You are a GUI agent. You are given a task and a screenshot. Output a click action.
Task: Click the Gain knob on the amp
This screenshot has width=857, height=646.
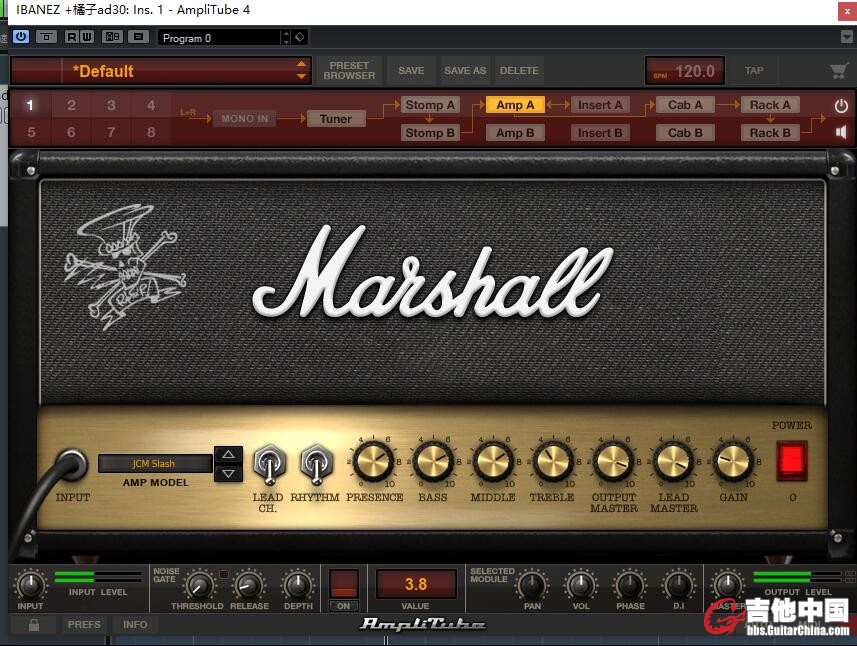click(x=733, y=462)
